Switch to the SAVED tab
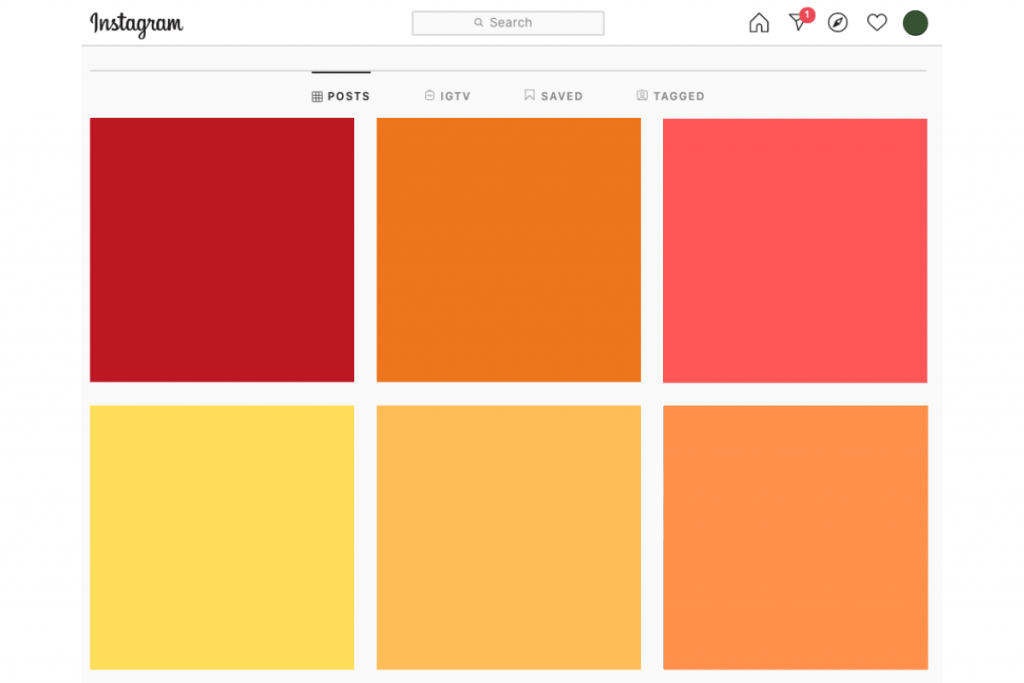The image size is (1024, 683). point(553,96)
